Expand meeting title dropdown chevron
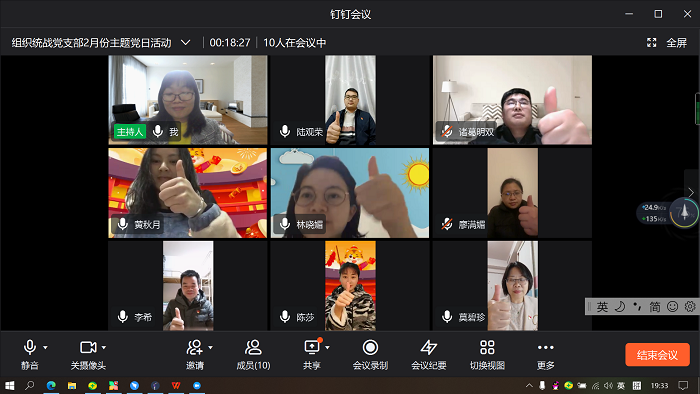This screenshot has width=700, height=394. pos(185,43)
